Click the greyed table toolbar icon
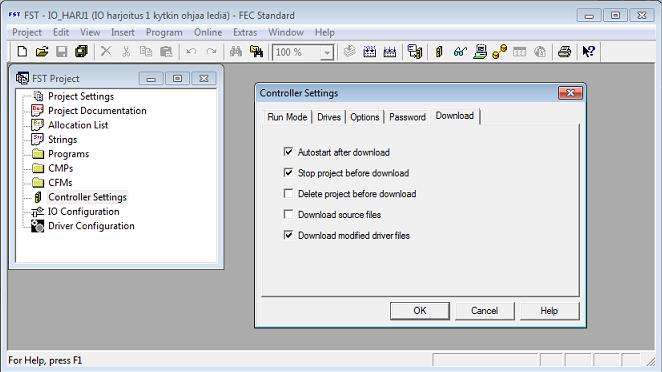Screen dimensions: 662x372 click(519, 52)
